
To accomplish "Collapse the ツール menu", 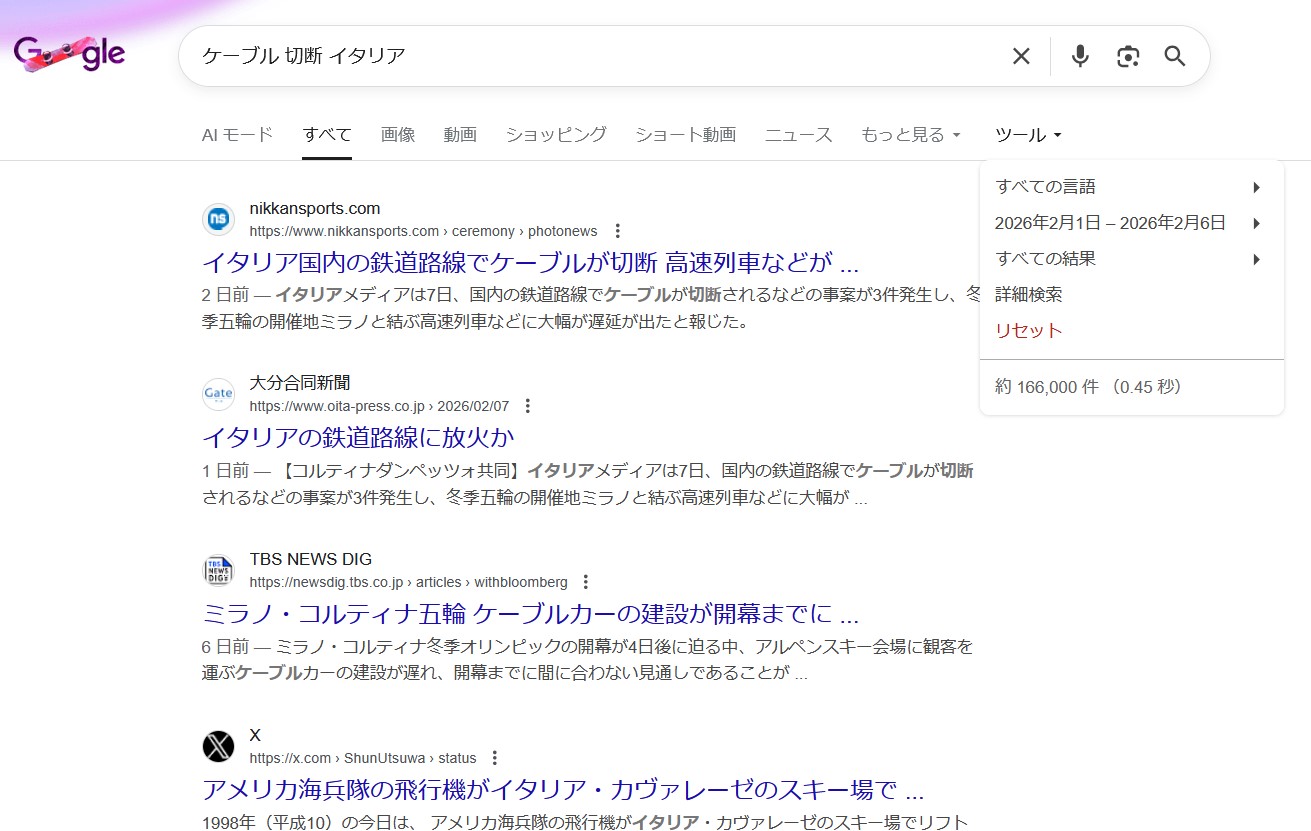I will click(x=1028, y=135).
